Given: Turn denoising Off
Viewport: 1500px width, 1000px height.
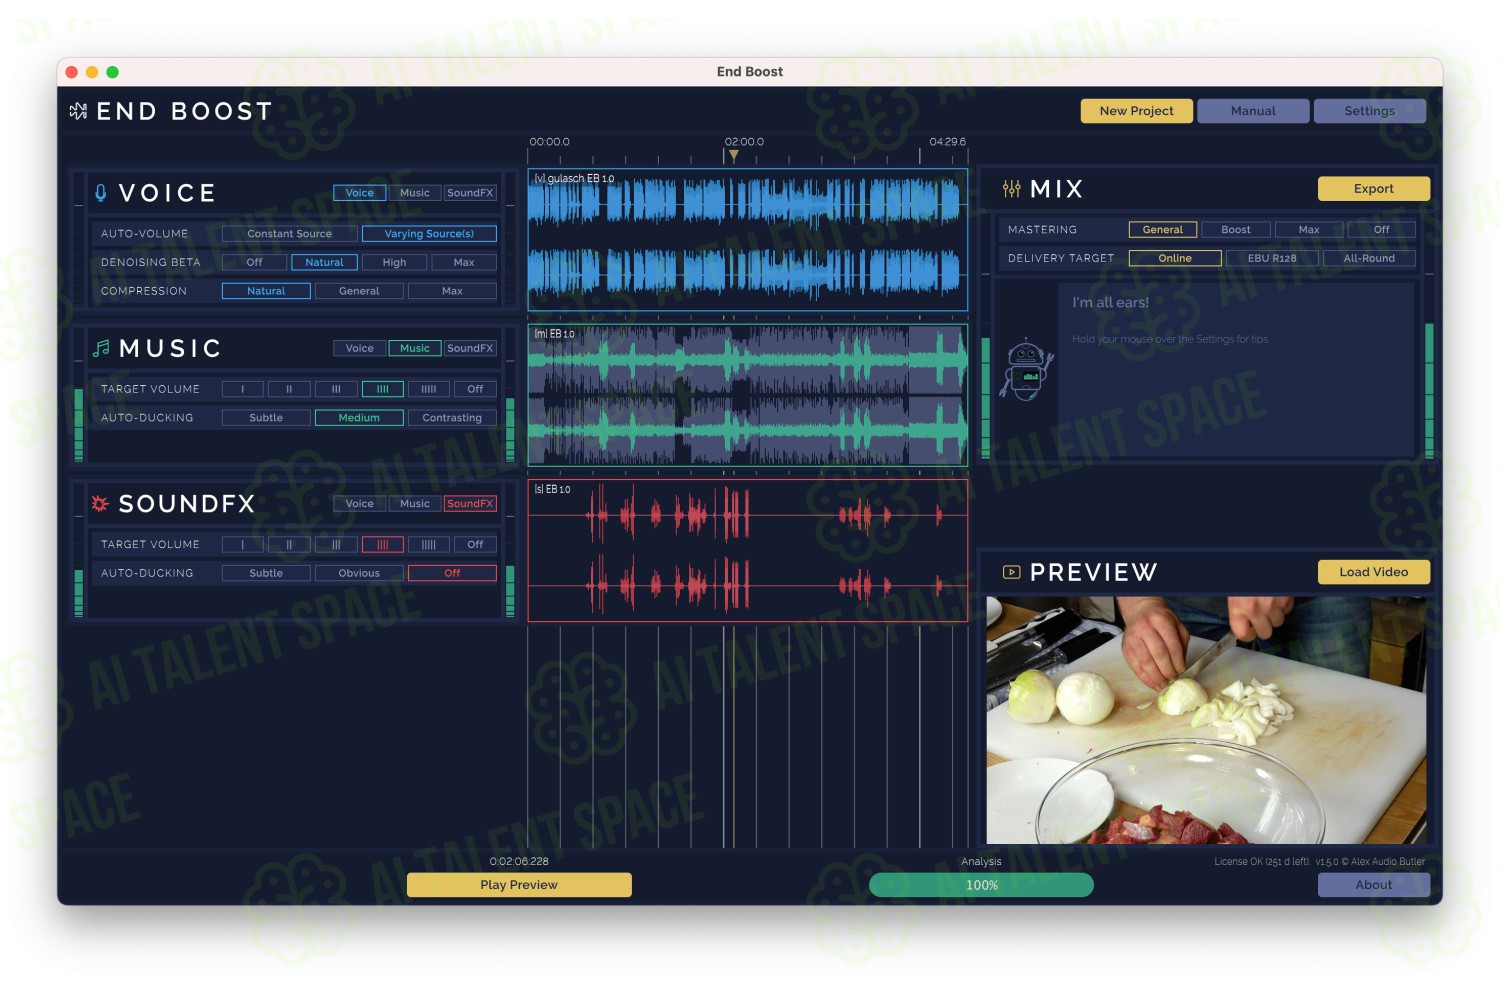Looking at the screenshot, I should coord(255,262).
